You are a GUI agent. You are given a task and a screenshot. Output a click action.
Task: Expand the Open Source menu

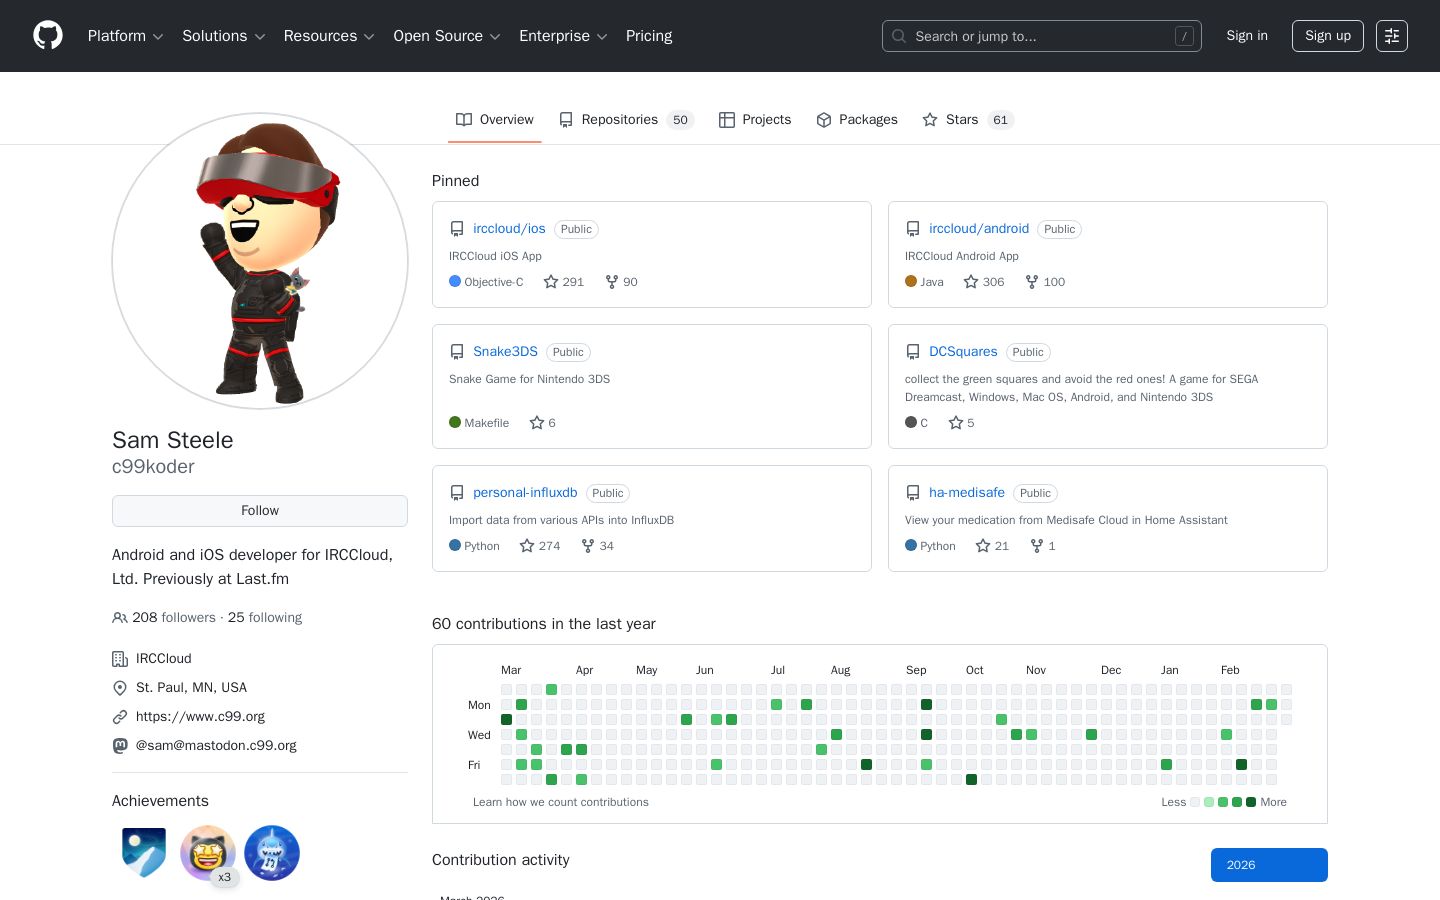[447, 36]
